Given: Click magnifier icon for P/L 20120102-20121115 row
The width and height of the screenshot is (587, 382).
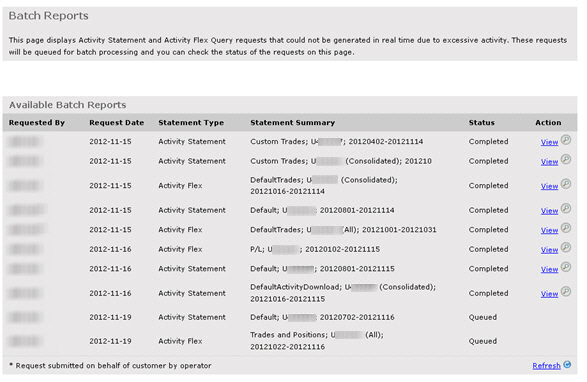Looking at the screenshot, I should [x=566, y=248].
